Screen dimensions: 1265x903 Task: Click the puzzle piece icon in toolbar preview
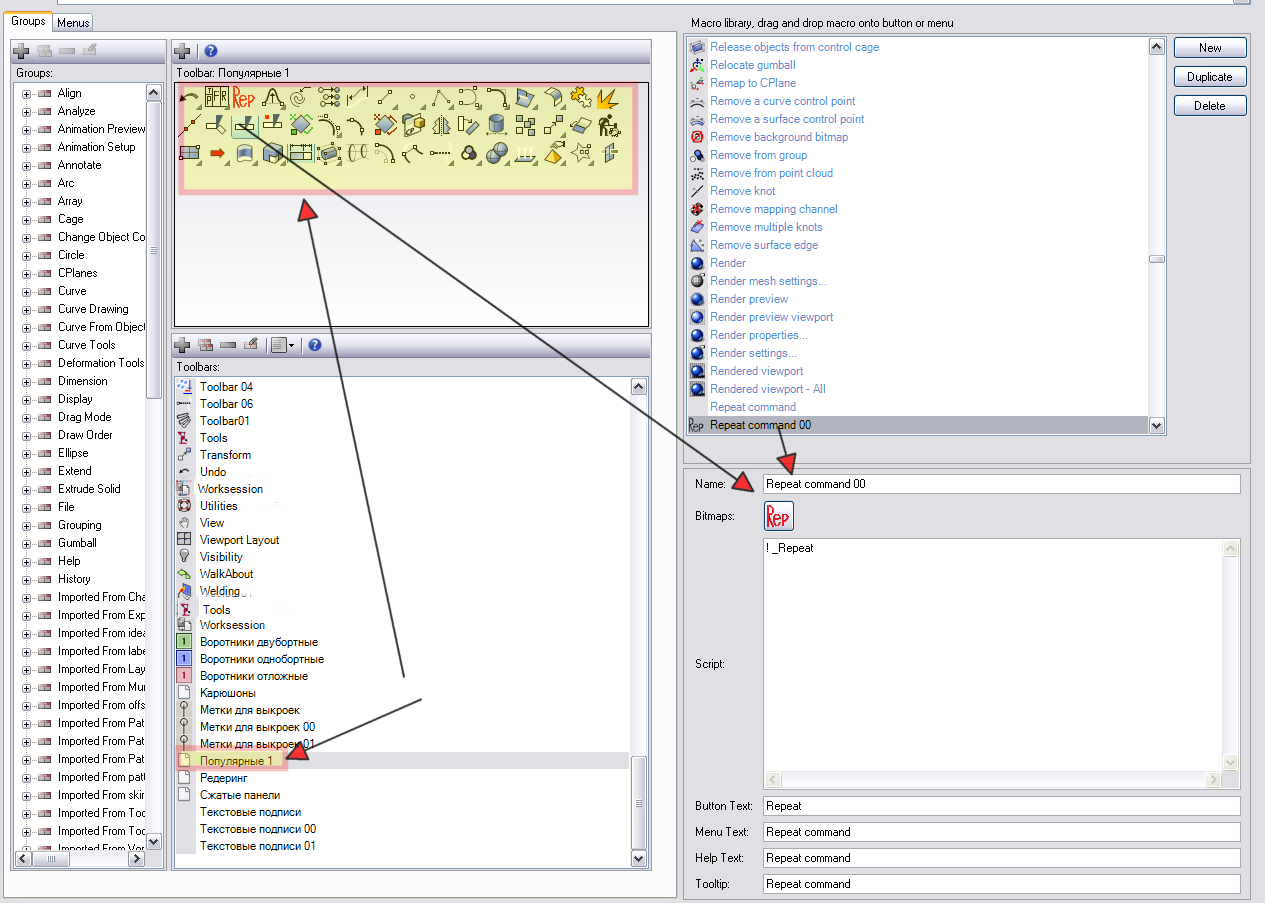579,97
